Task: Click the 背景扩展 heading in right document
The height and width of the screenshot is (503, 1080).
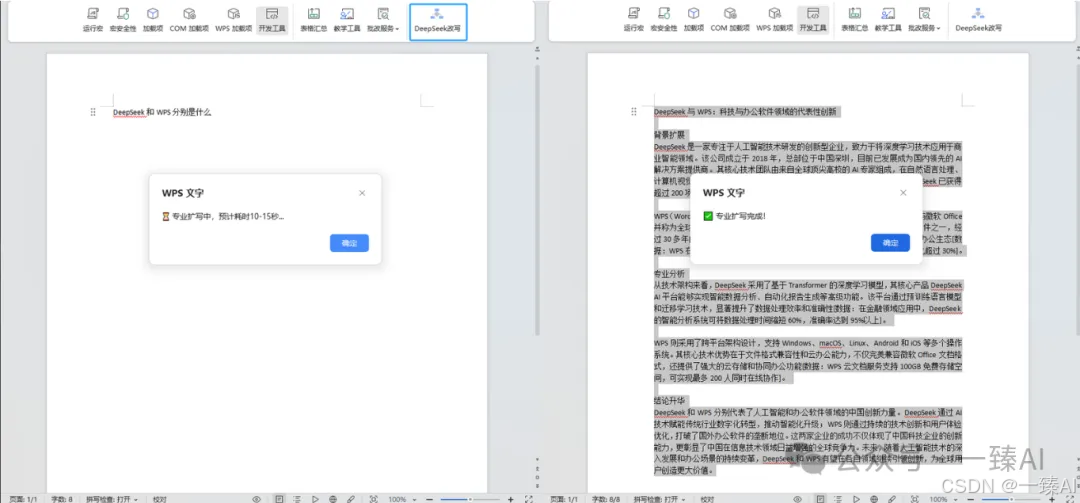Action: click(667, 134)
